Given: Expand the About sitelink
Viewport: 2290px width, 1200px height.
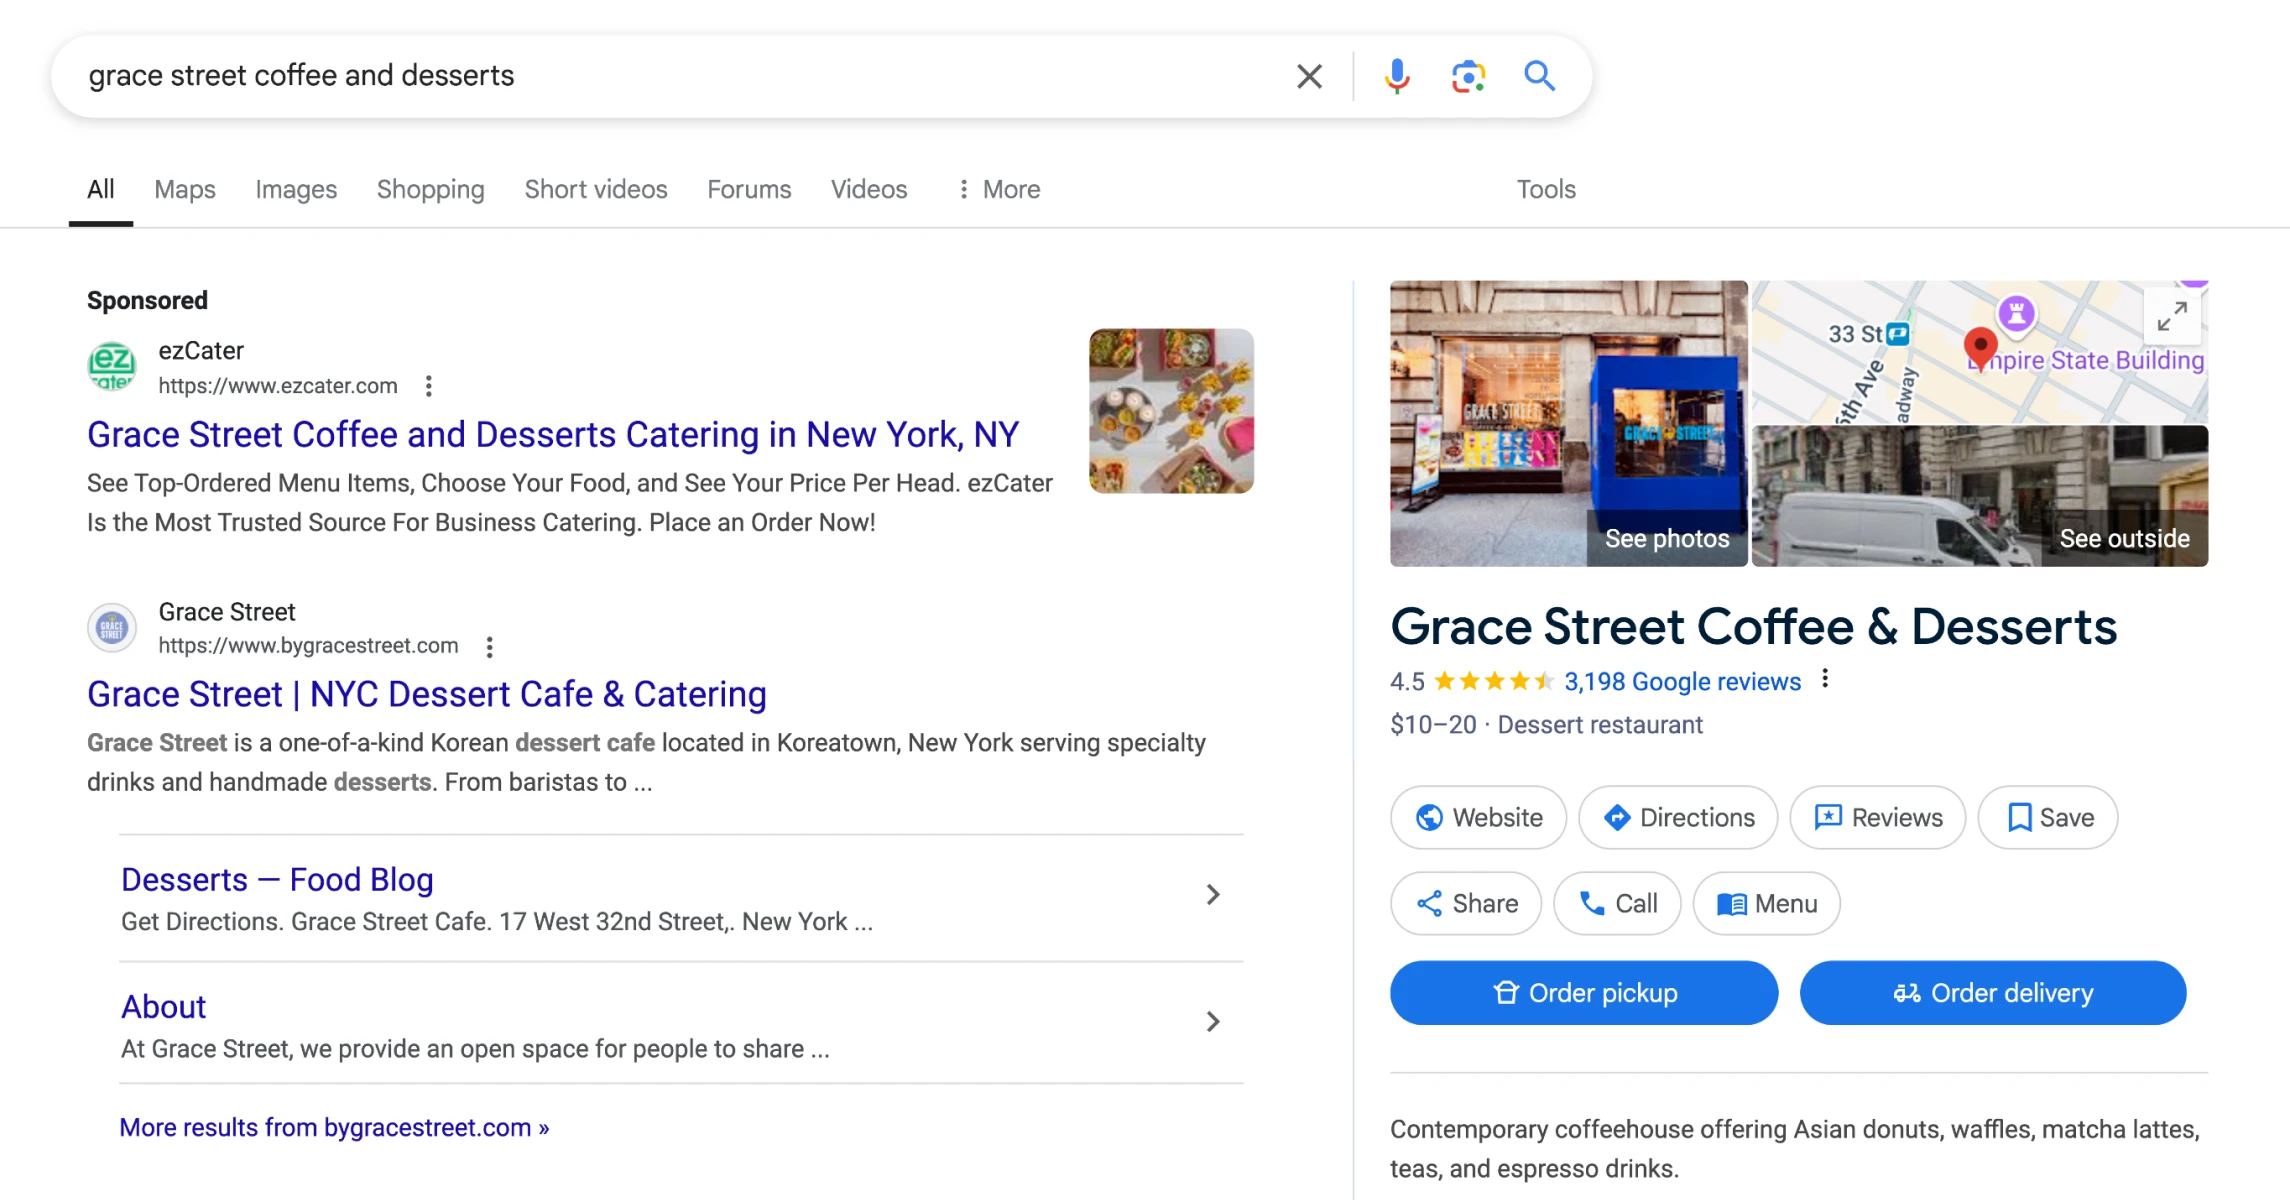Looking at the screenshot, I should pos(1212,1021).
